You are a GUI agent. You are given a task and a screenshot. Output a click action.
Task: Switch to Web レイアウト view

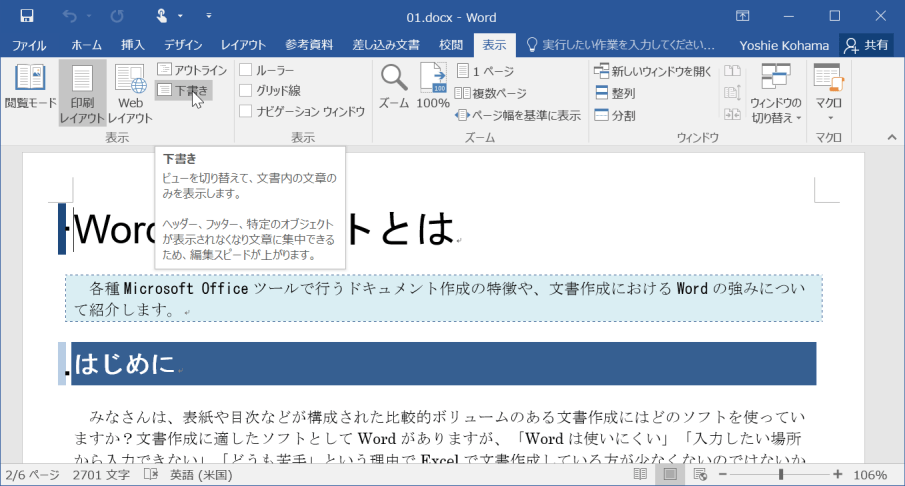130,94
